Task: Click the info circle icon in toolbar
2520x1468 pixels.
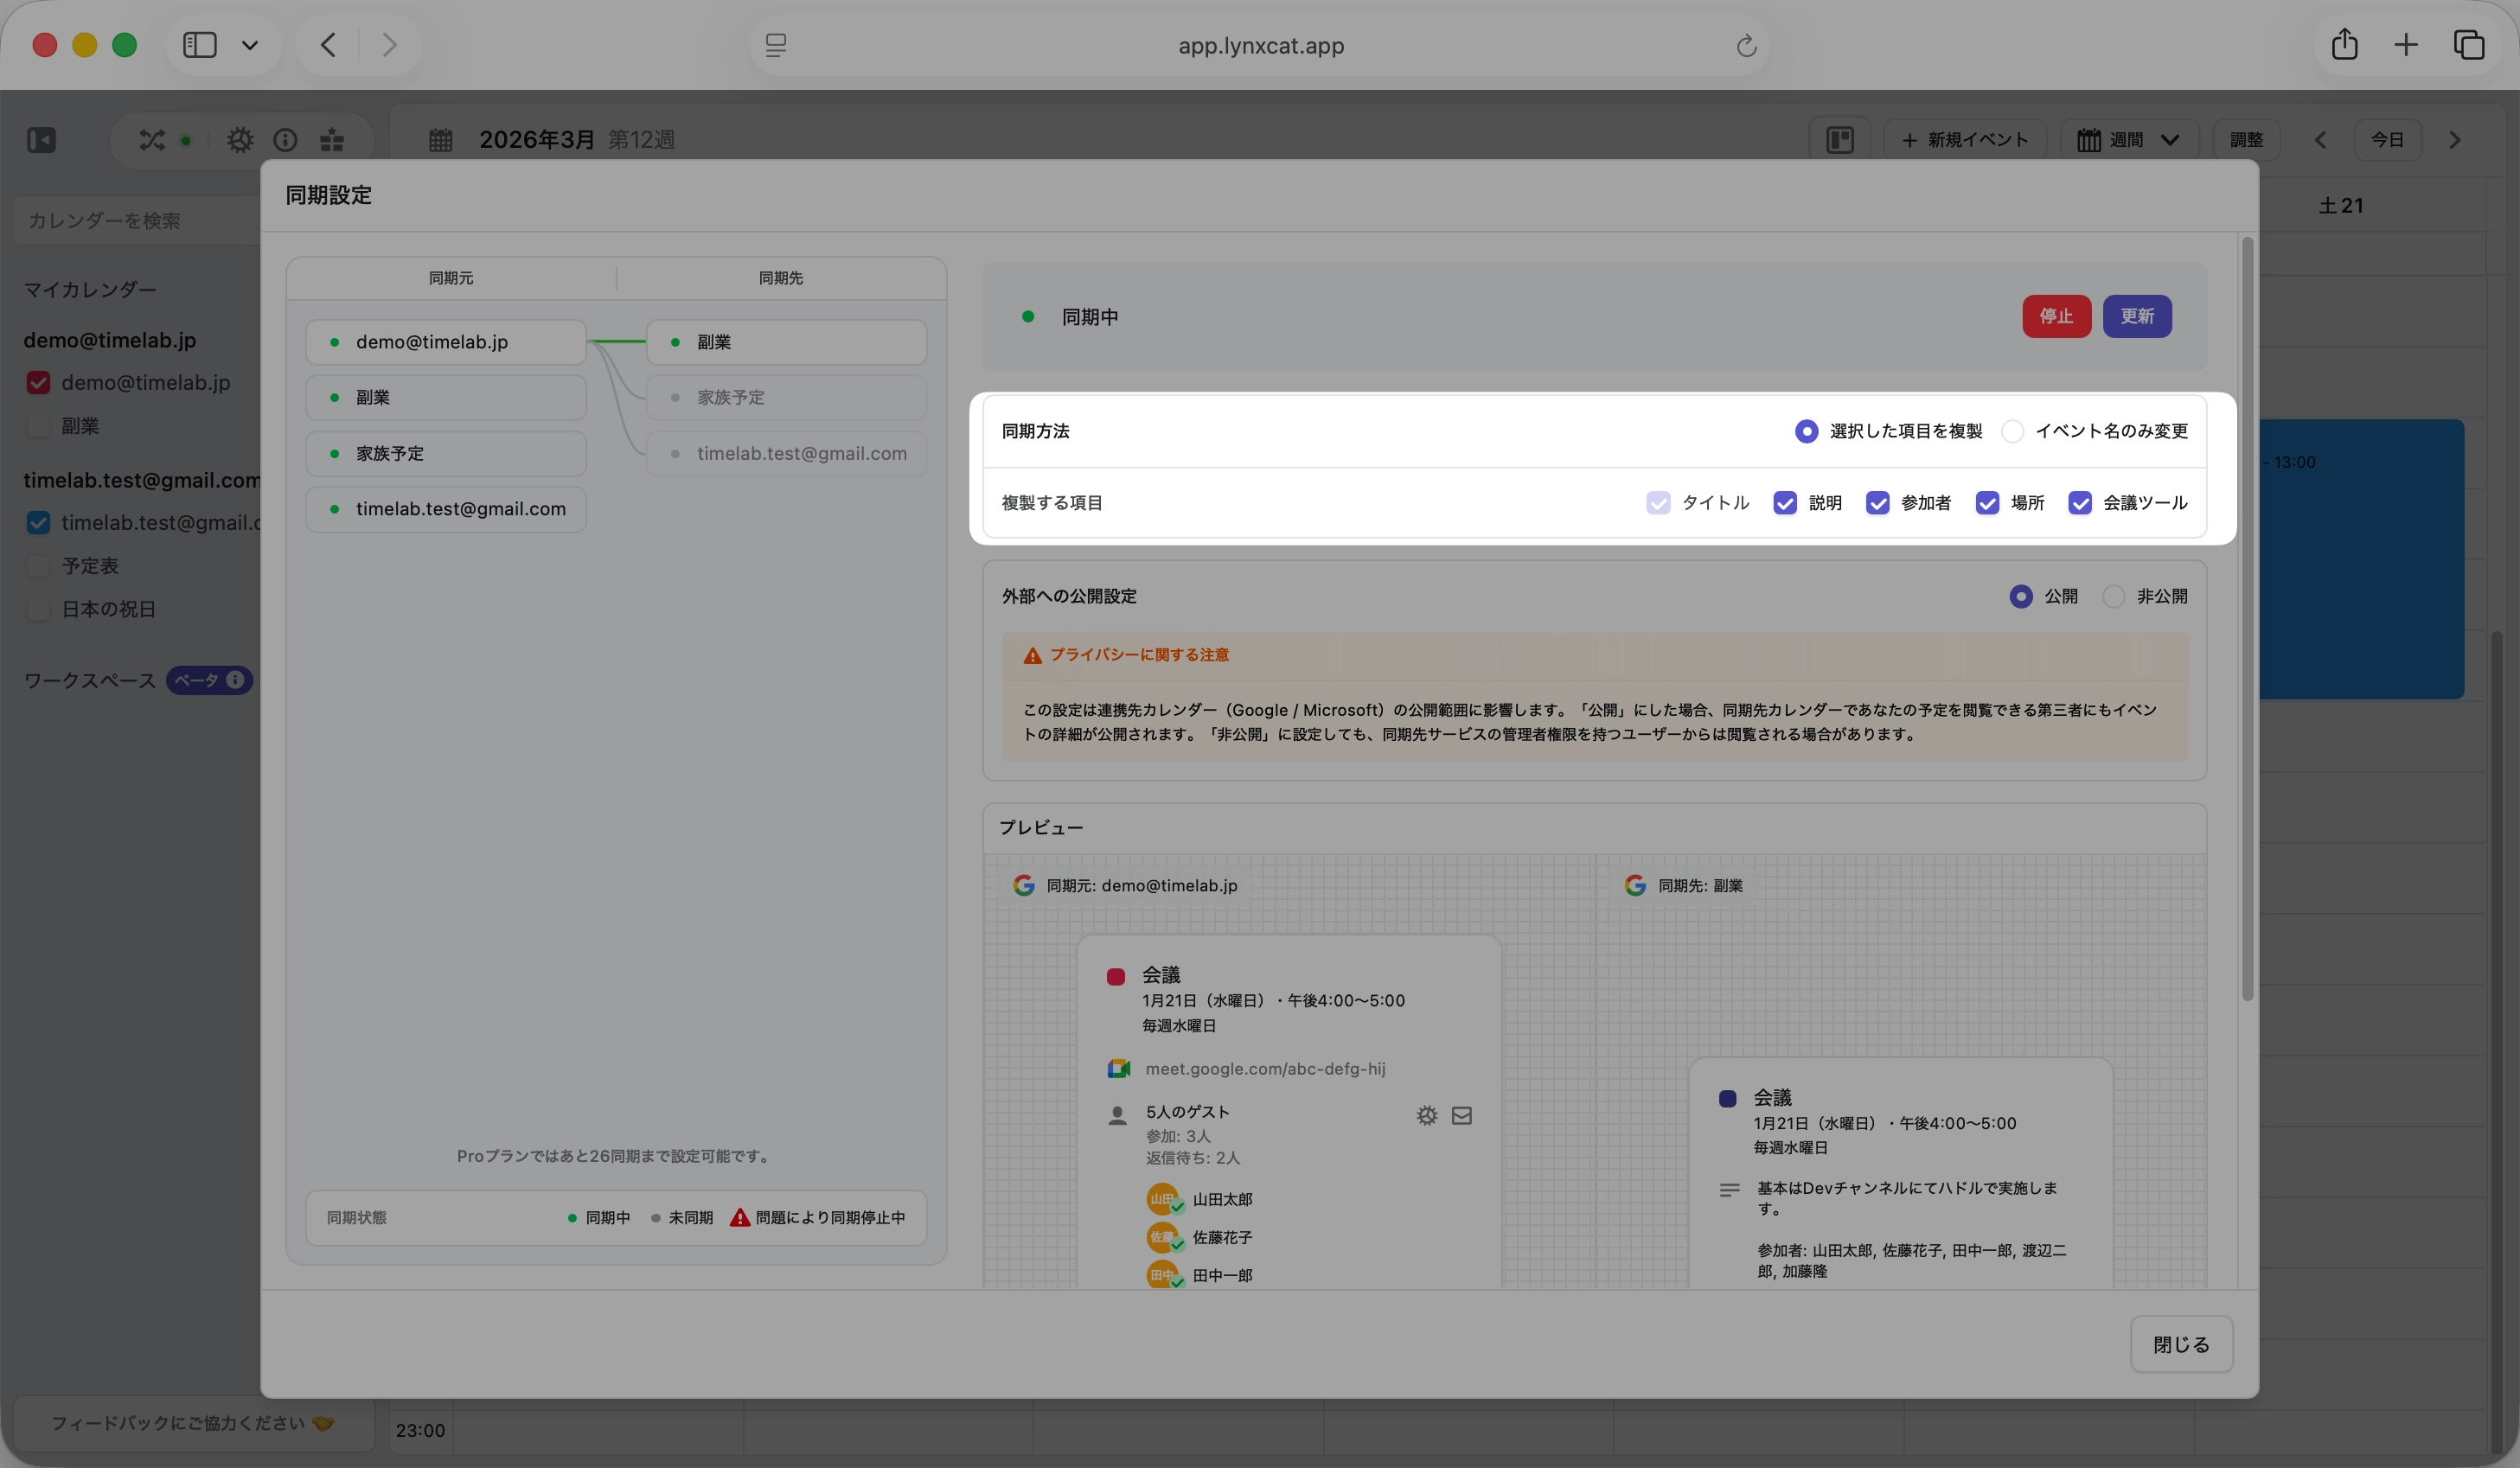Action: [285, 140]
